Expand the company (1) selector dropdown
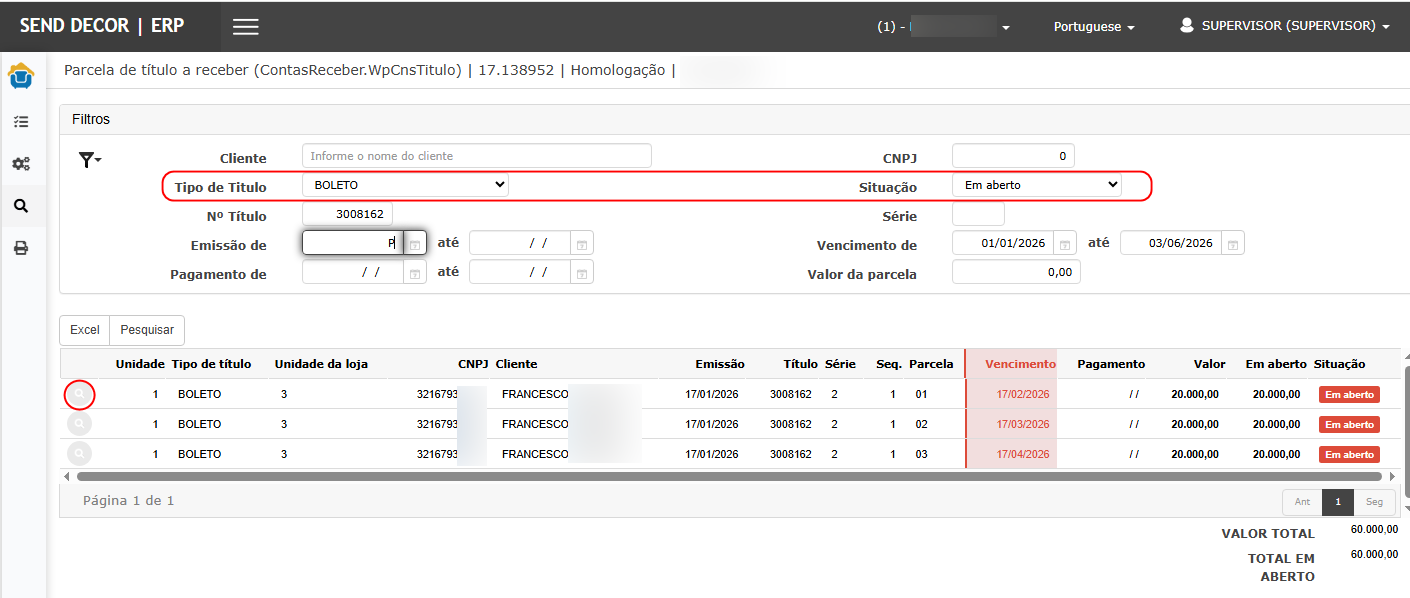 [x=944, y=27]
